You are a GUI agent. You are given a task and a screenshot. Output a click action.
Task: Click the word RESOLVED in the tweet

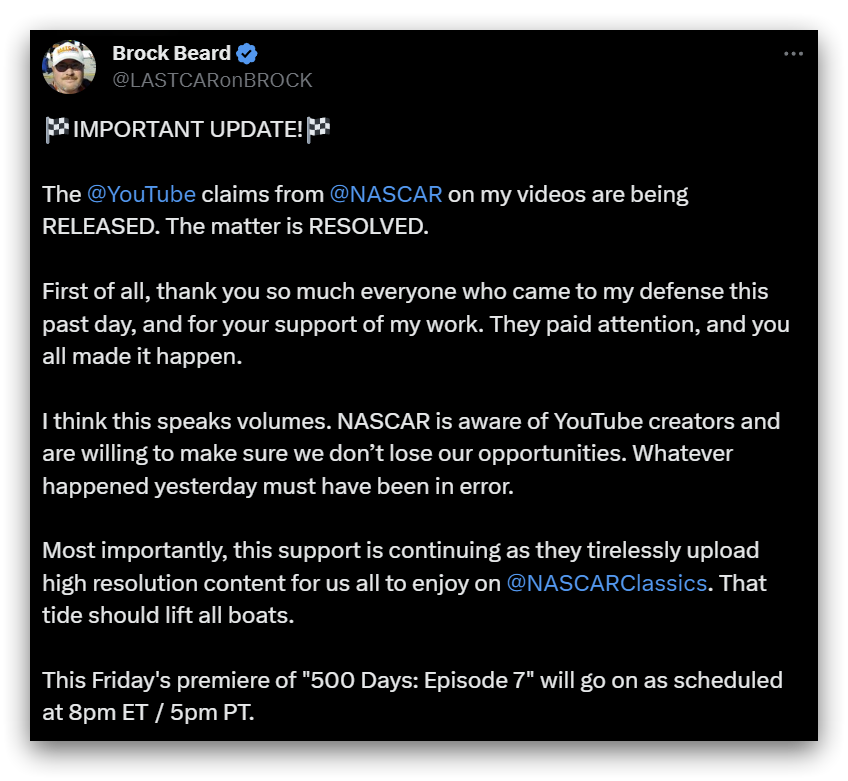click(x=368, y=227)
